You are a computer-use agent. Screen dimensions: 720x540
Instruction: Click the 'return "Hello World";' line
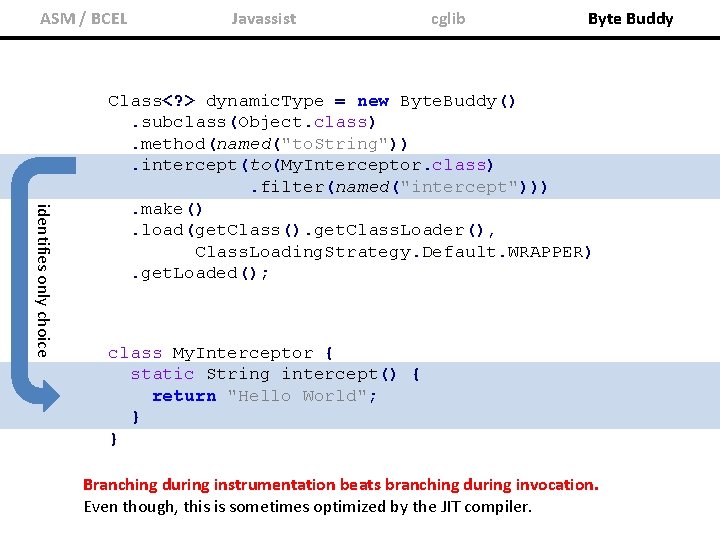coord(264,396)
